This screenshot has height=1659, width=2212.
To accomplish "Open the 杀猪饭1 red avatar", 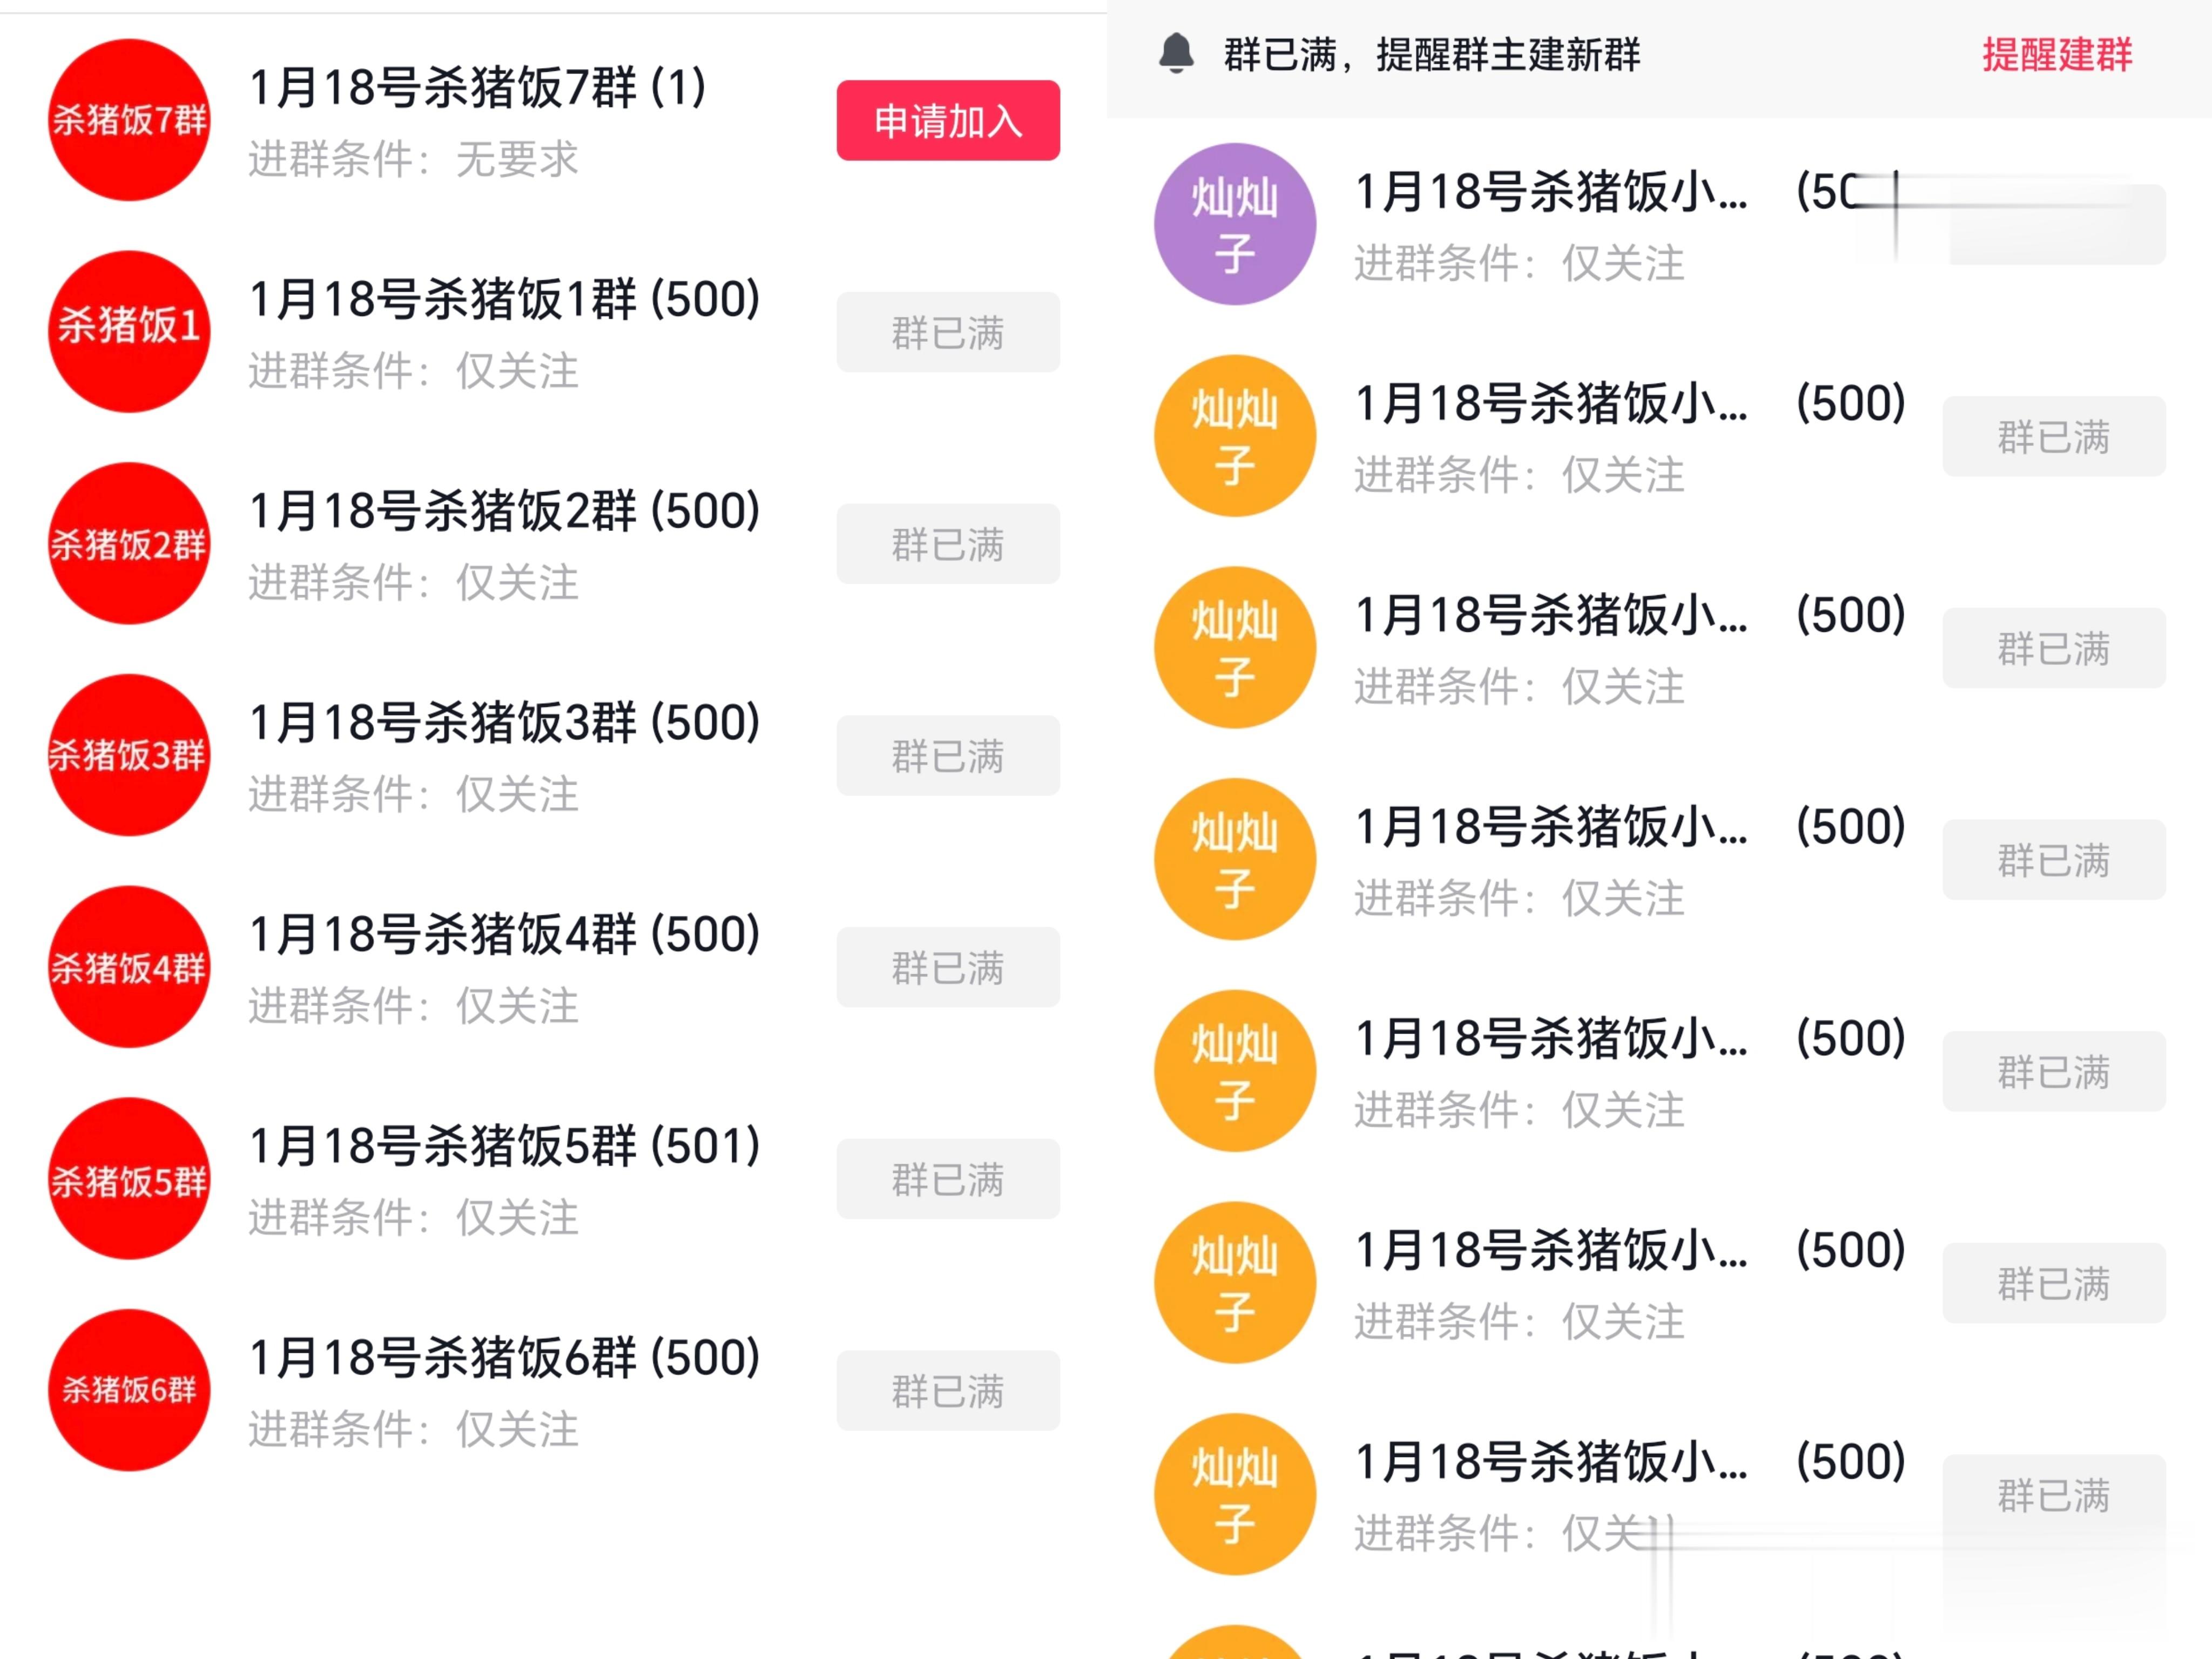I will (129, 331).
